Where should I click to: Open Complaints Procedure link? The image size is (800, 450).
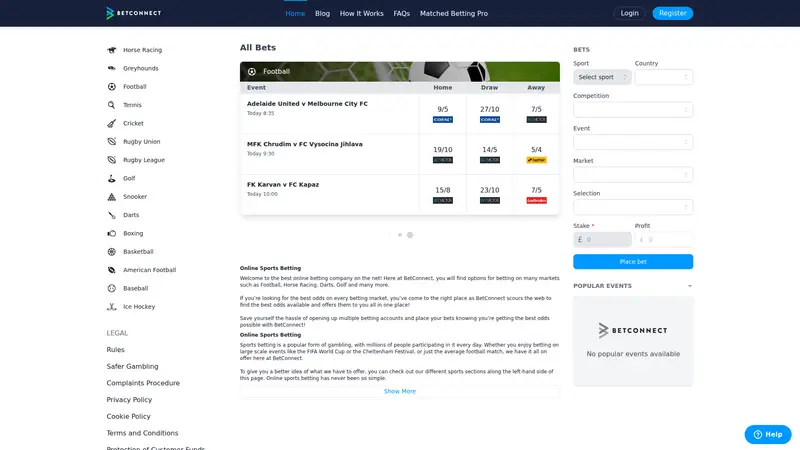[x=143, y=383]
